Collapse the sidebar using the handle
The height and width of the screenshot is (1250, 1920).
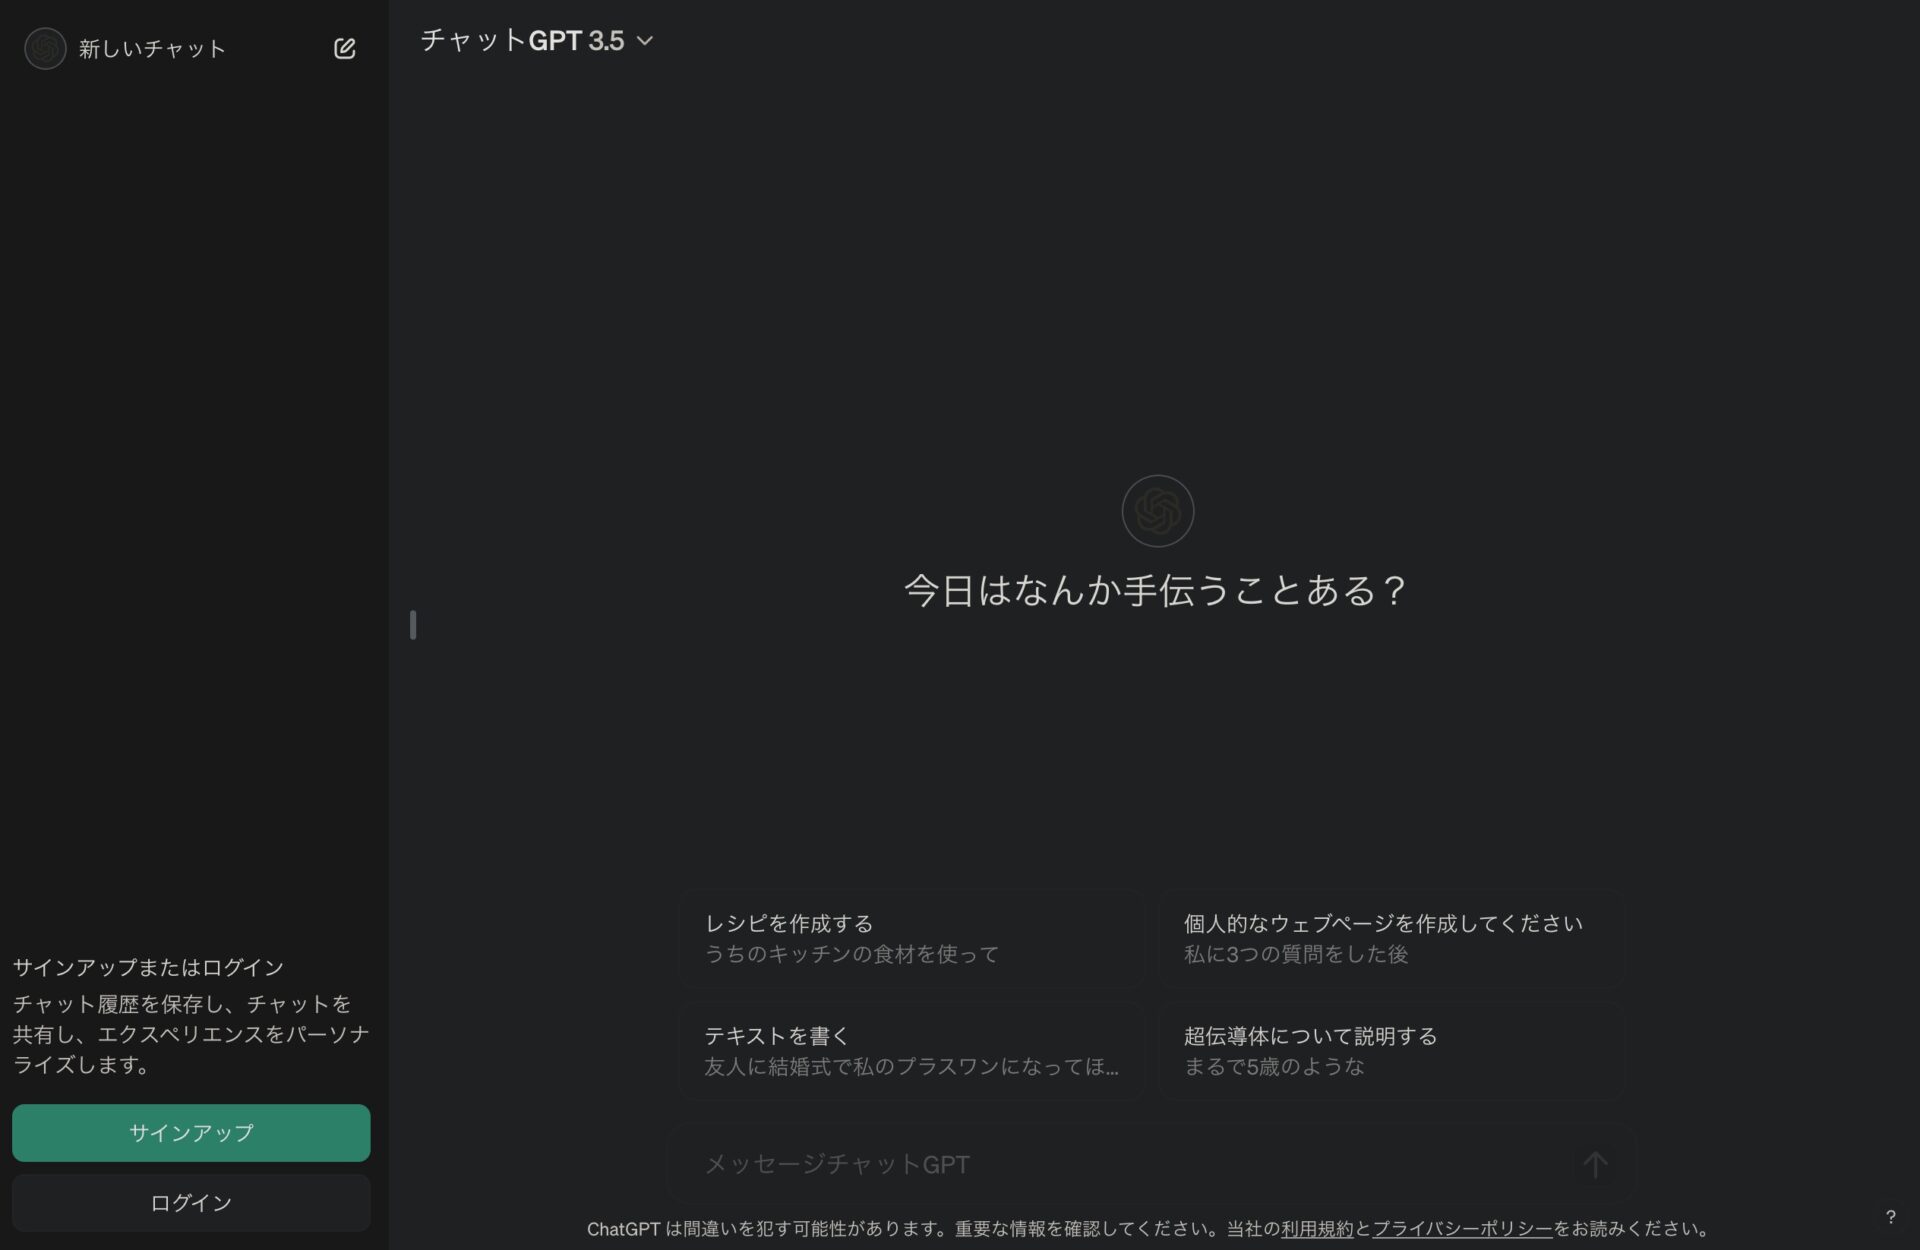(x=413, y=625)
